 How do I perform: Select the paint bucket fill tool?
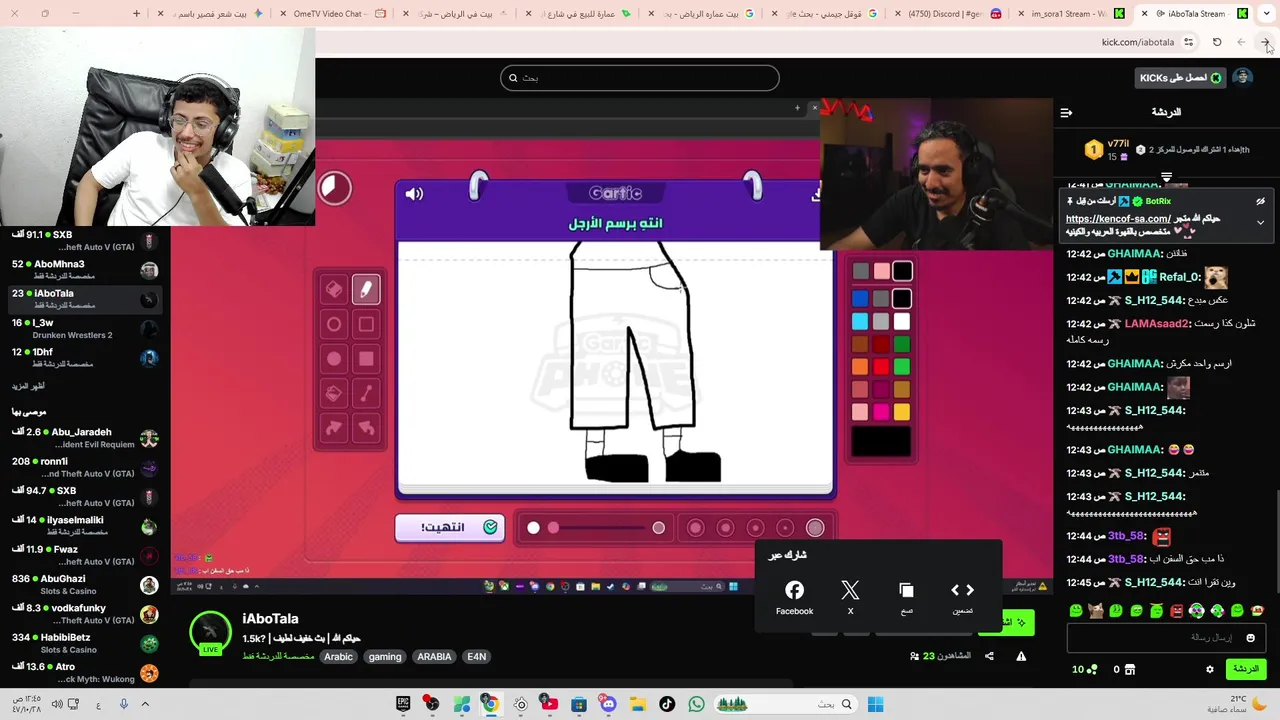pos(334,393)
